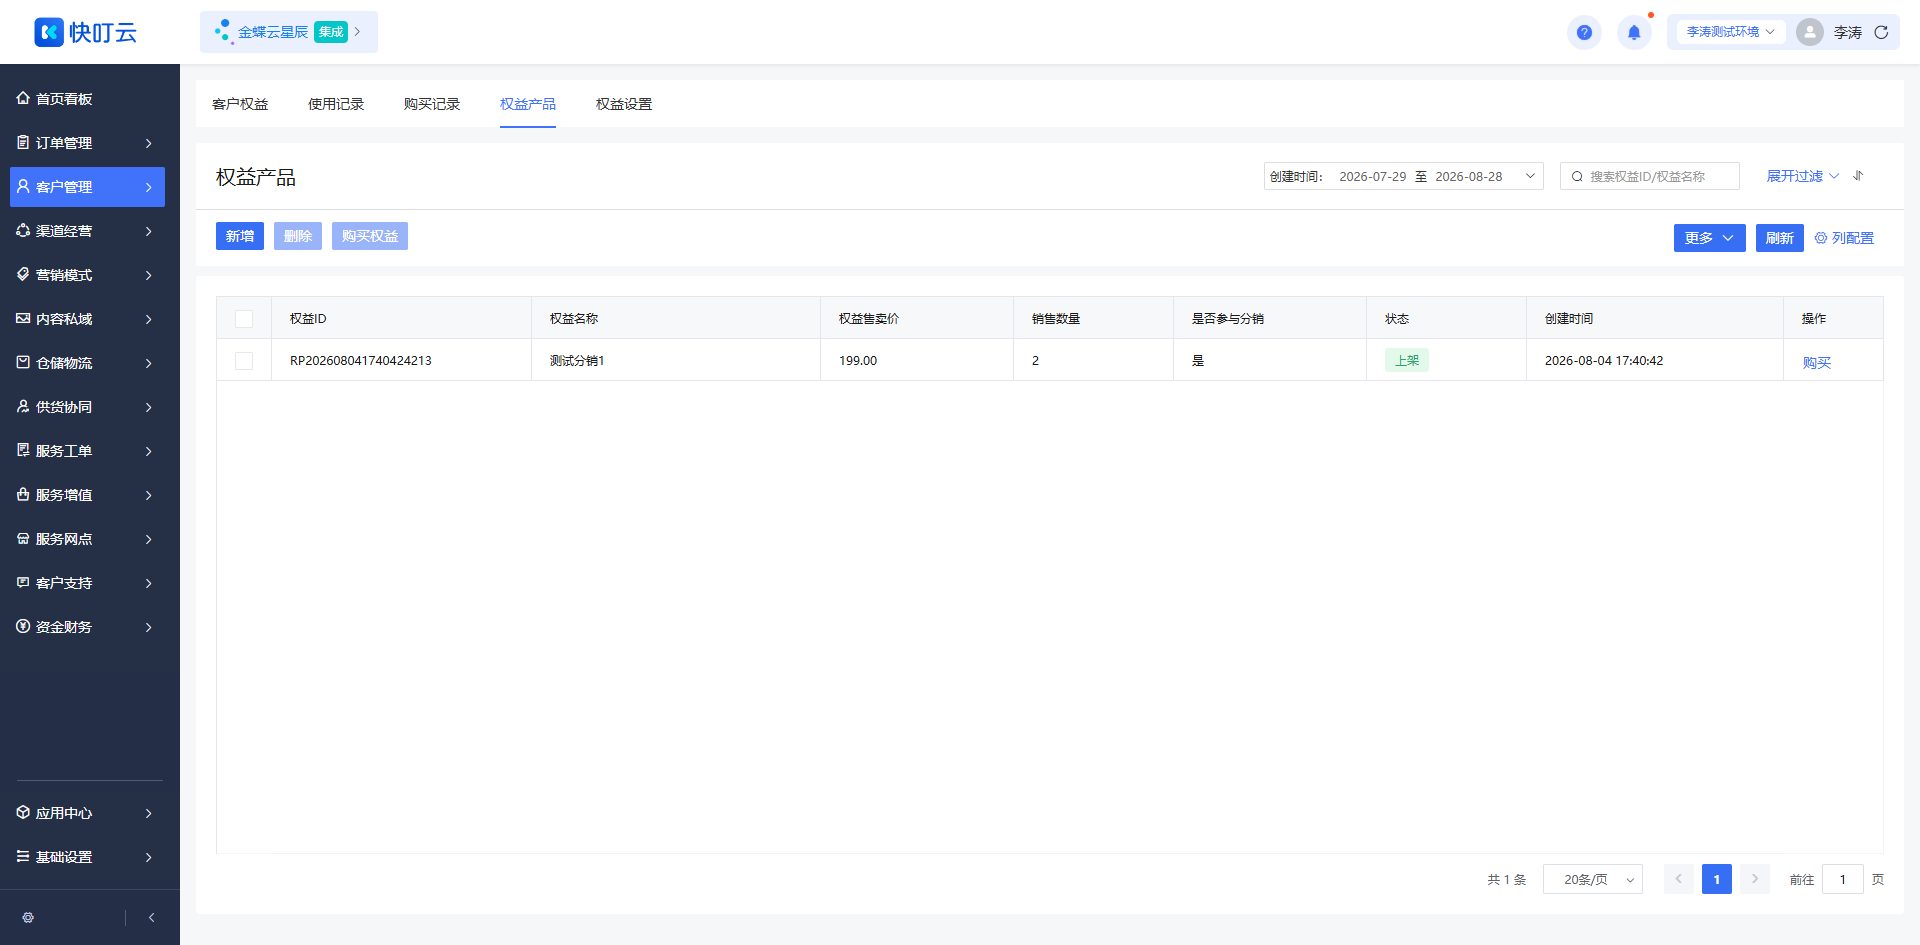Click the search magnifier icon
Screen dimensions: 1920x945
coord(1577,177)
